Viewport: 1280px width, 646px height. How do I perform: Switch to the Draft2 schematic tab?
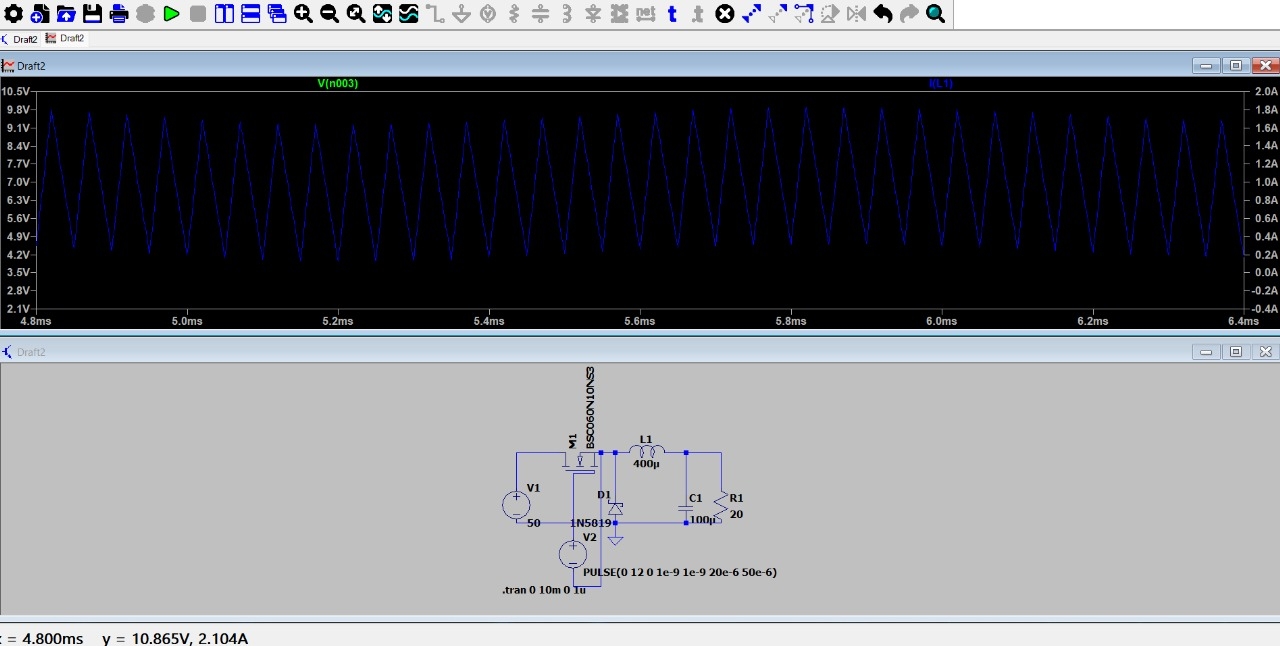point(20,39)
